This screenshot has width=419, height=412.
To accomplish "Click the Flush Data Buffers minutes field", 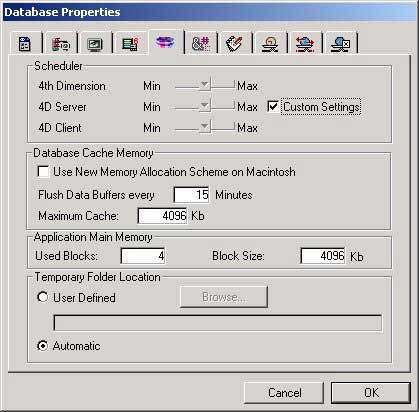I will [191, 195].
